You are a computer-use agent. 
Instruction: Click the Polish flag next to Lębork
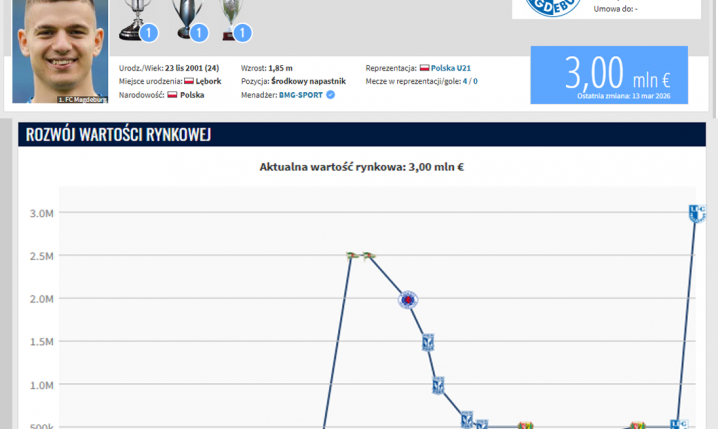pyautogui.click(x=189, y=81)
